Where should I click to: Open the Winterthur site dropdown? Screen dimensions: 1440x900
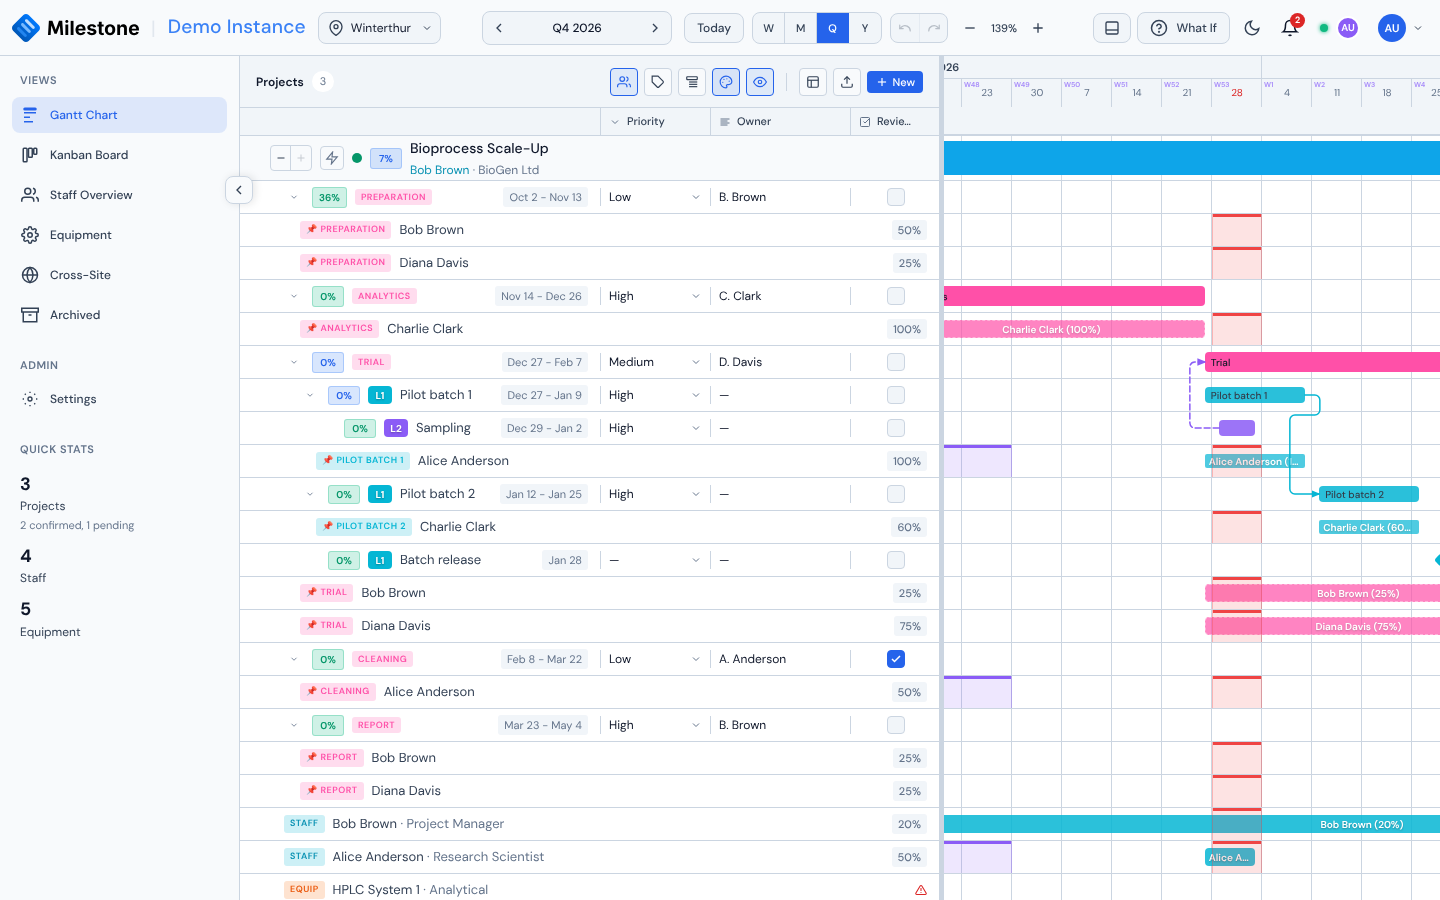[380, 28]
